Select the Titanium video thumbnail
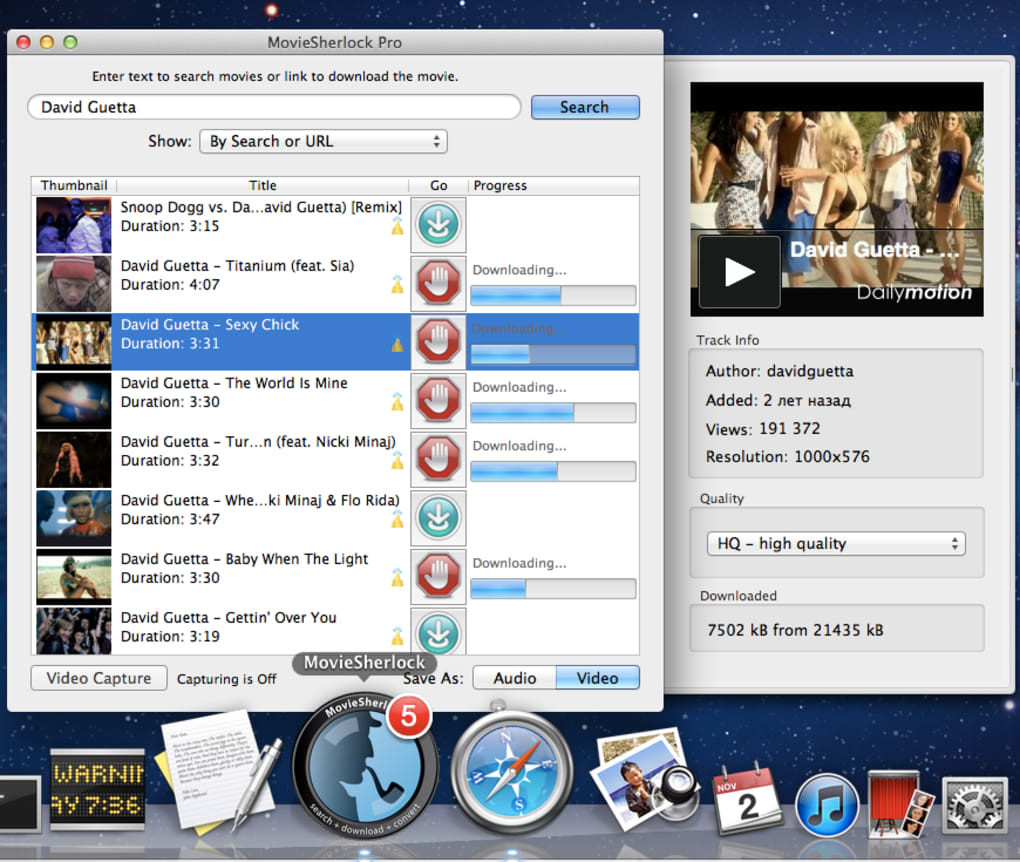Image resolution: width=1020 pixels, height=862 pixels. 74,284
